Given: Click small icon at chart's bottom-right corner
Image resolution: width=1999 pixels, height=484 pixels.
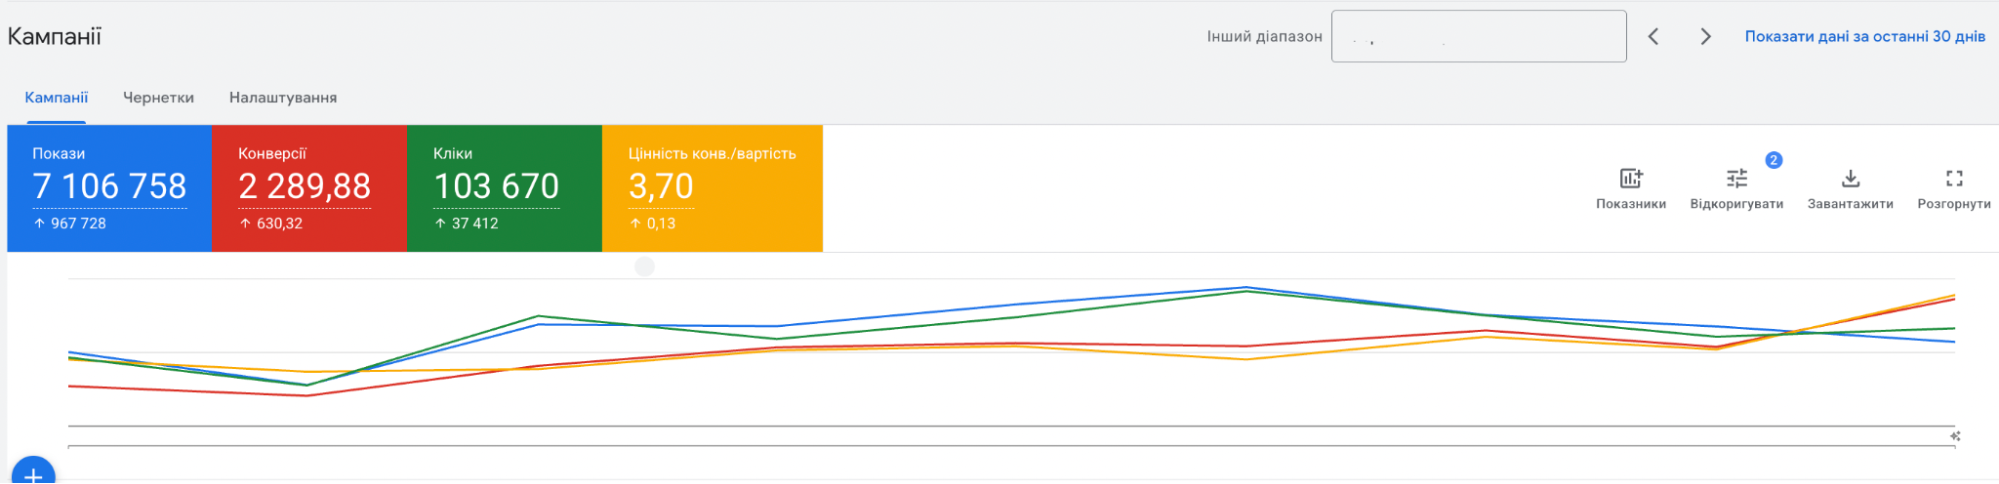Looking at the screenshot, I should point(1955,436).
